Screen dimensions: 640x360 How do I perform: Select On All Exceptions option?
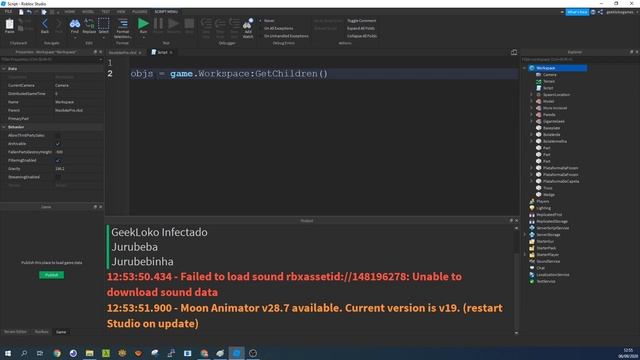click(x=278, y=28)
